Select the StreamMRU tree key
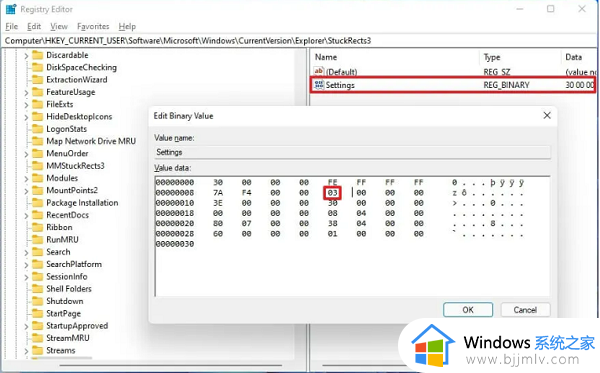This screenshot has width=600, height=373. click(x=68, y=338)
